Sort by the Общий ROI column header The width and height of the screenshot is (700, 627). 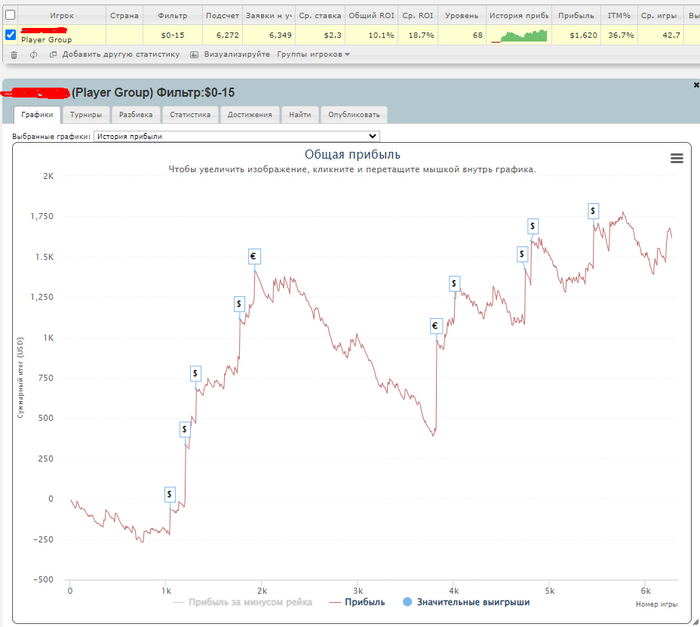tap(371, 16)
